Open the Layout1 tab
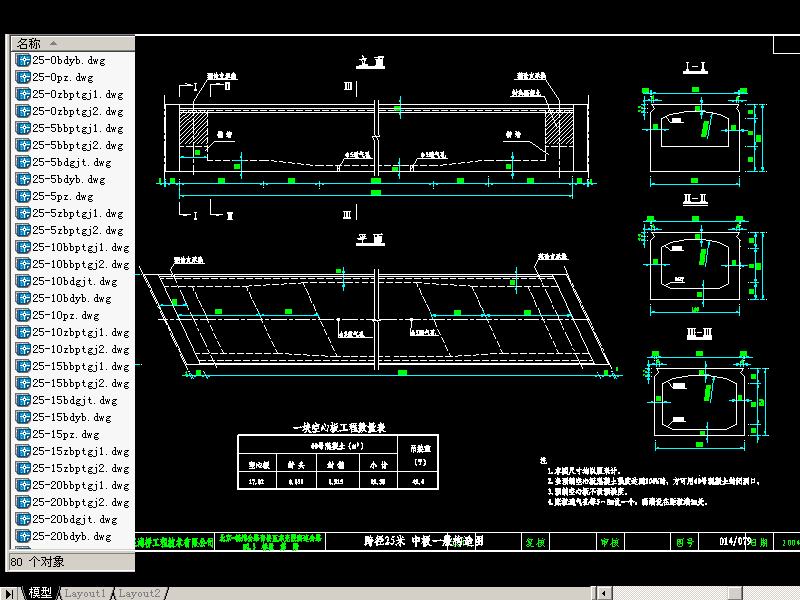Screen dimensions: 800x600 coord(85,593)
